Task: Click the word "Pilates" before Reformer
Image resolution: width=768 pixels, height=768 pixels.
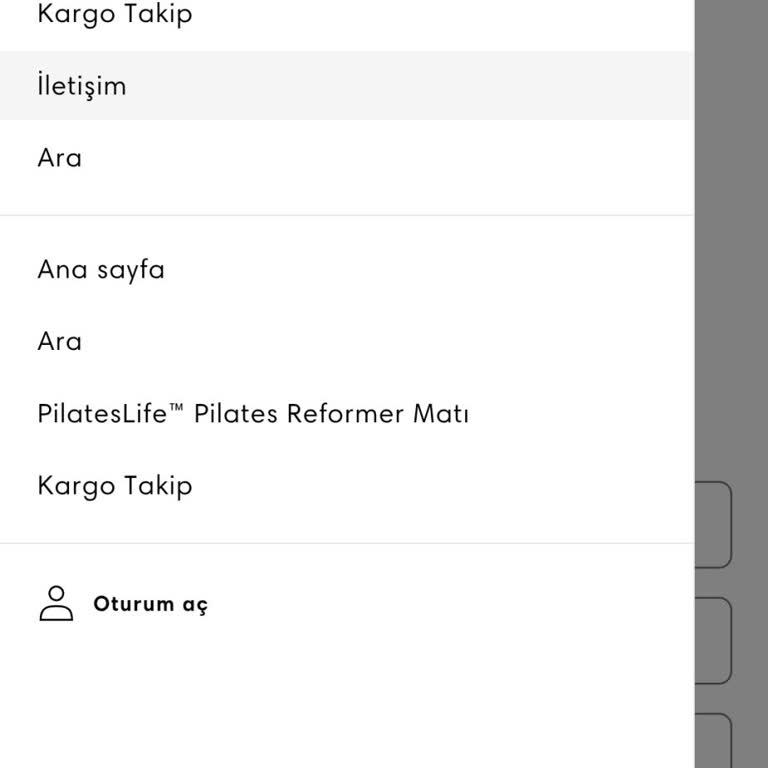Action: (236, 414)
